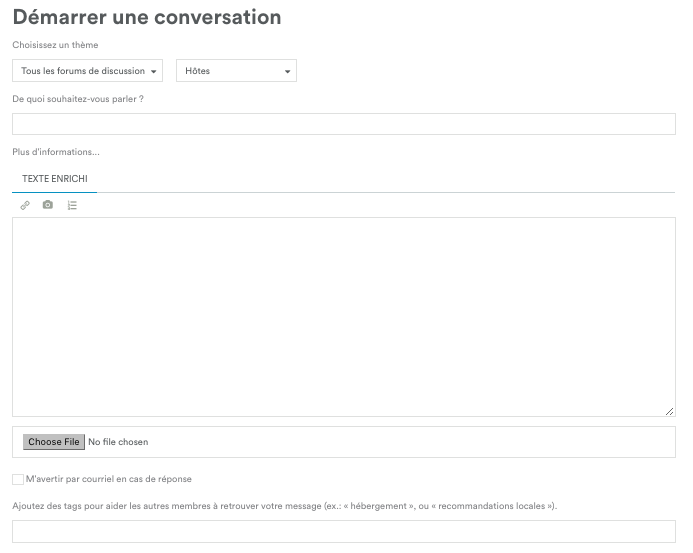Click the "No file chosen" text
Image resolution: width=693 pixels, height=553 pixels.
coord(118,442)
